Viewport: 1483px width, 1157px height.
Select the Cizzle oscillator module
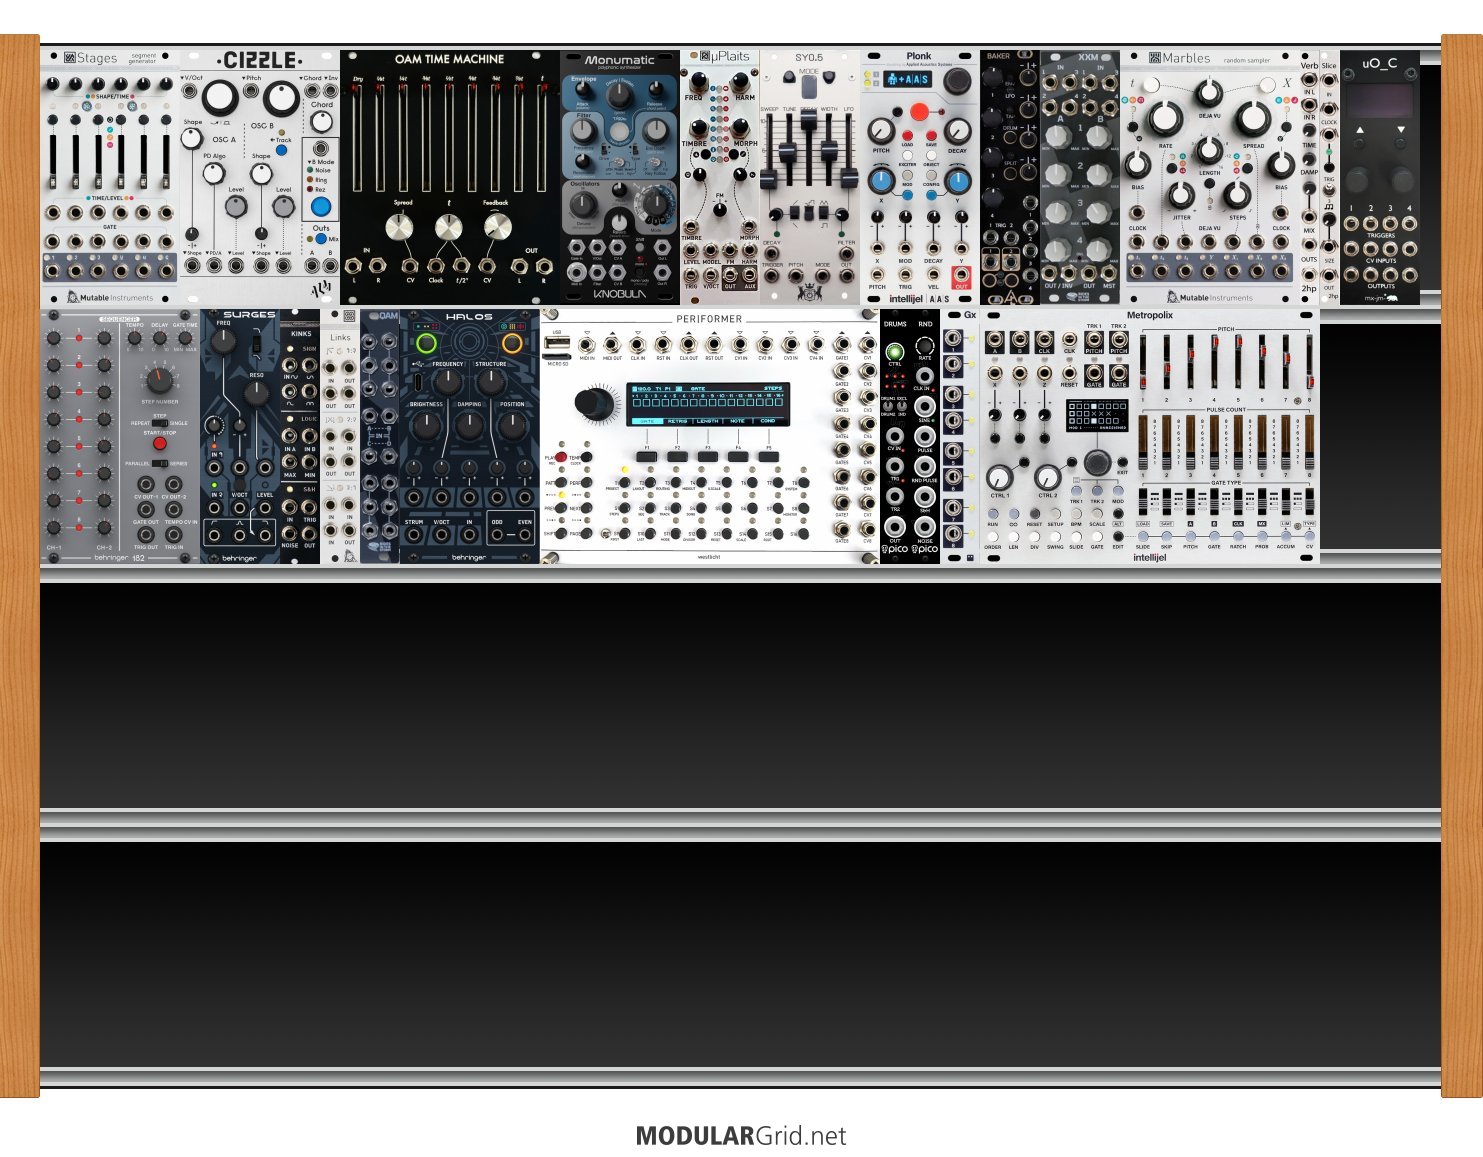260,178
